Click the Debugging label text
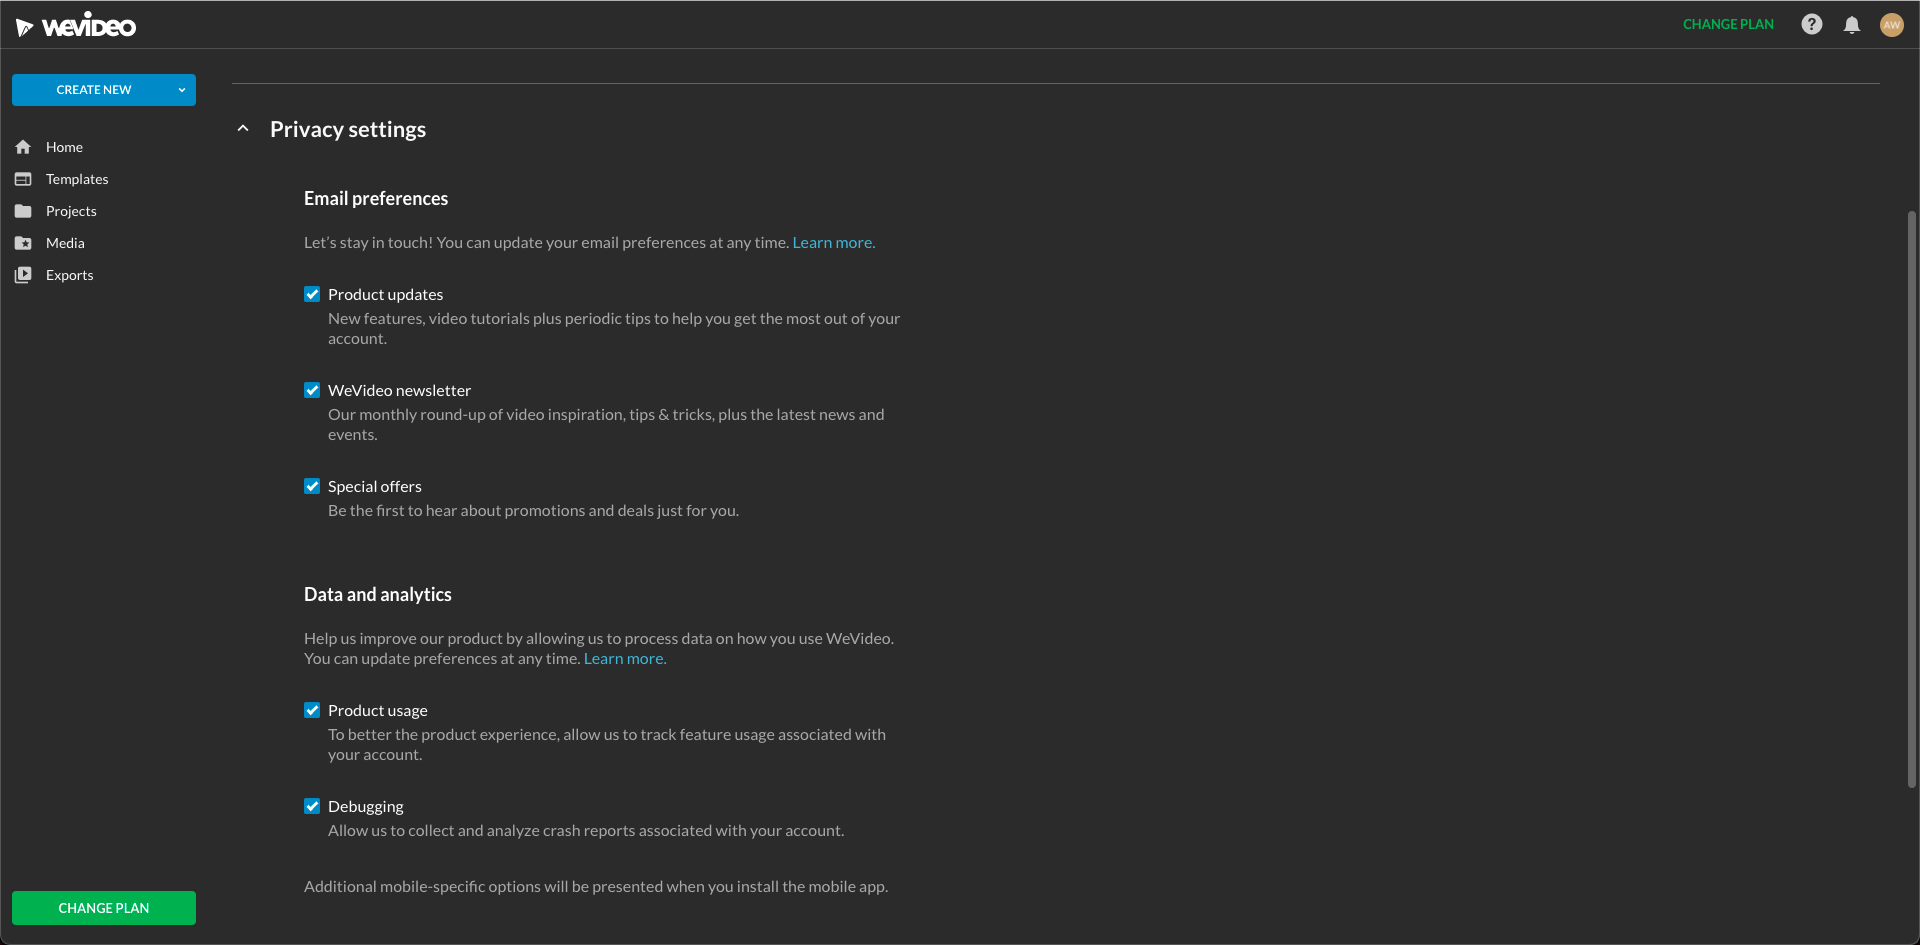Viewport: 1920px width, 945px height. coord(366,806)
